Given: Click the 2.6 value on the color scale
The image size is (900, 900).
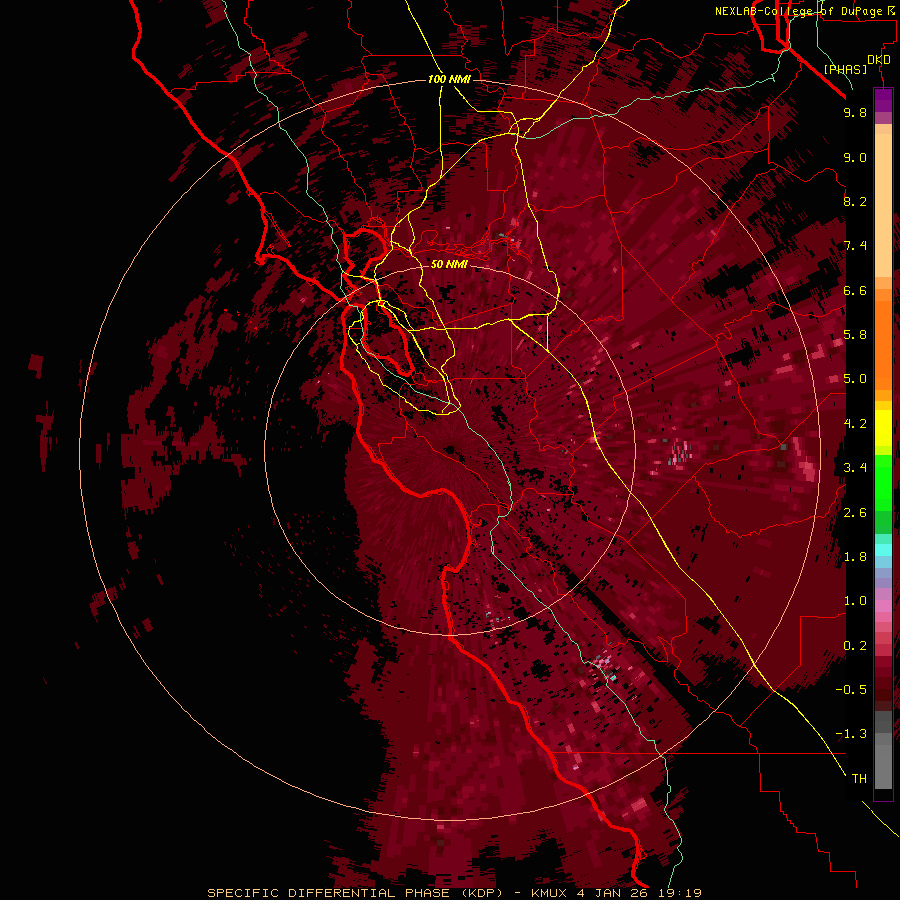Looking at the screenshot, I should [x=855, y=513].
